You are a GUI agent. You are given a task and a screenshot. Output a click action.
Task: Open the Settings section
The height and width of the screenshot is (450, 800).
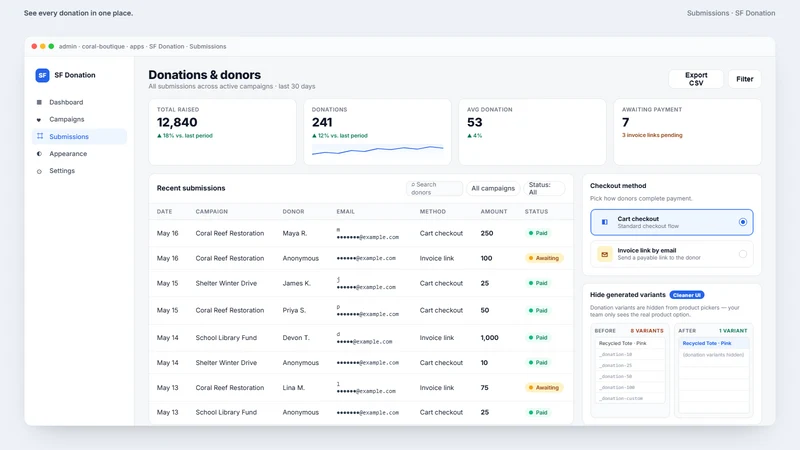pos(80,171)
